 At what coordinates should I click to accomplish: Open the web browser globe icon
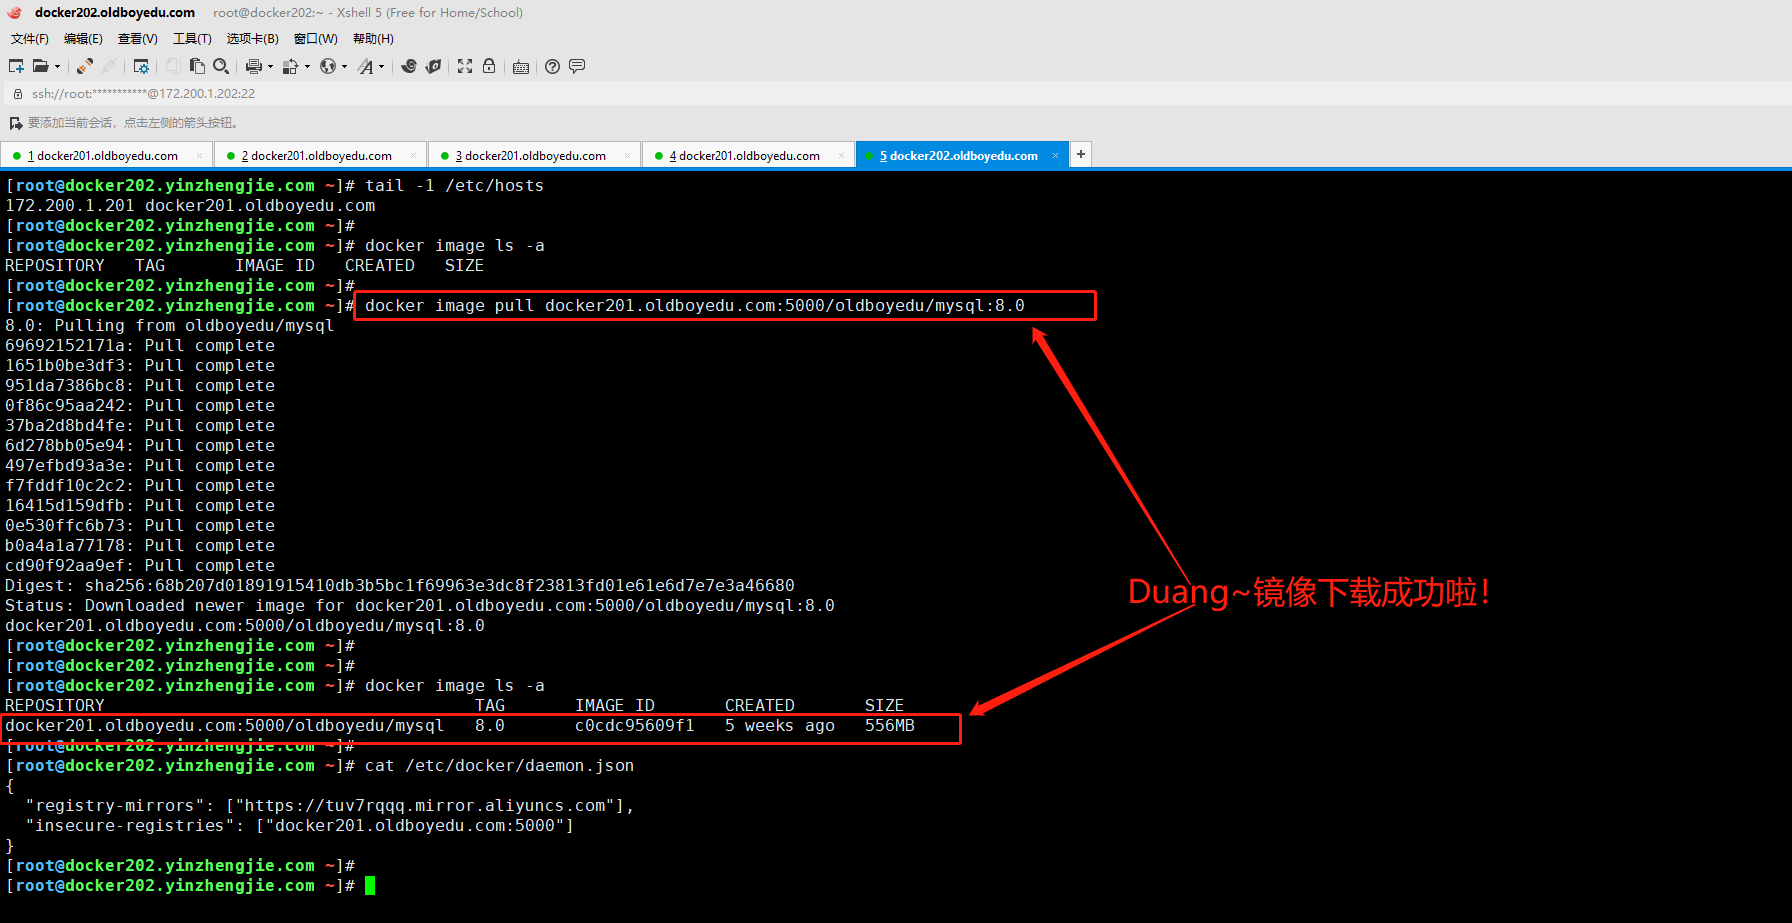pos(330,66)
